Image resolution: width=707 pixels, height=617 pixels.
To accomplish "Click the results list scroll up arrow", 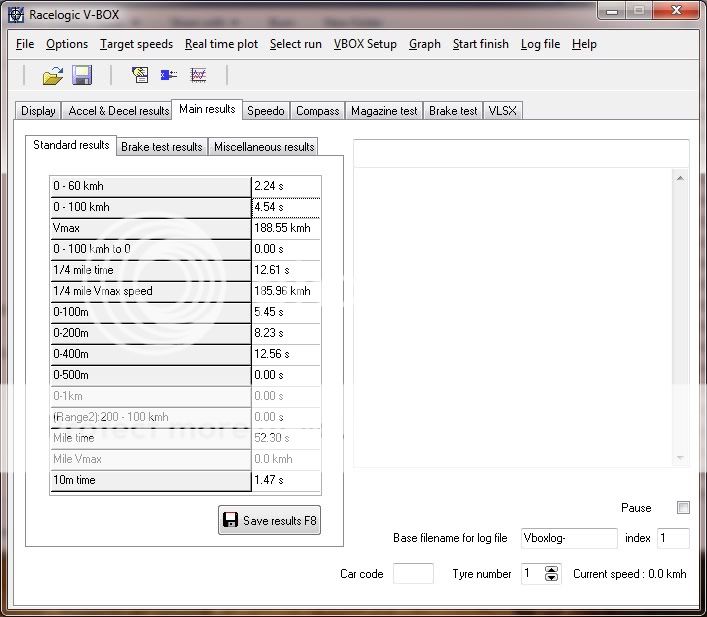I will click(x=680, y=179).
